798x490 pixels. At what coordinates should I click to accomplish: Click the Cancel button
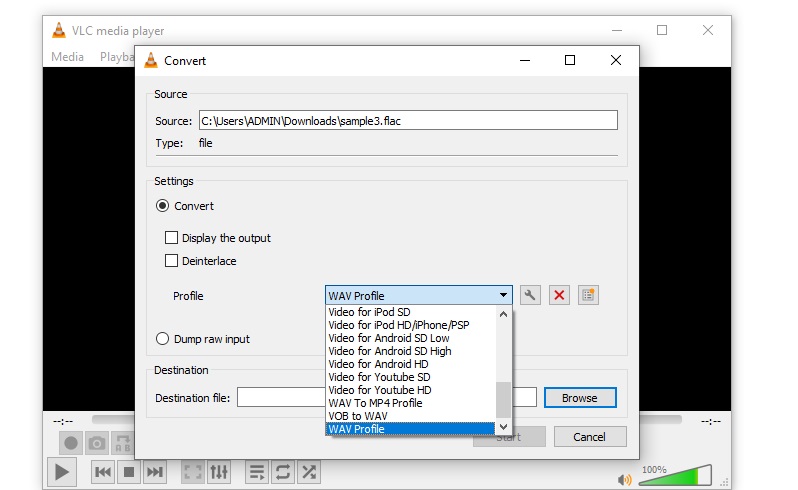pos(589,437)
